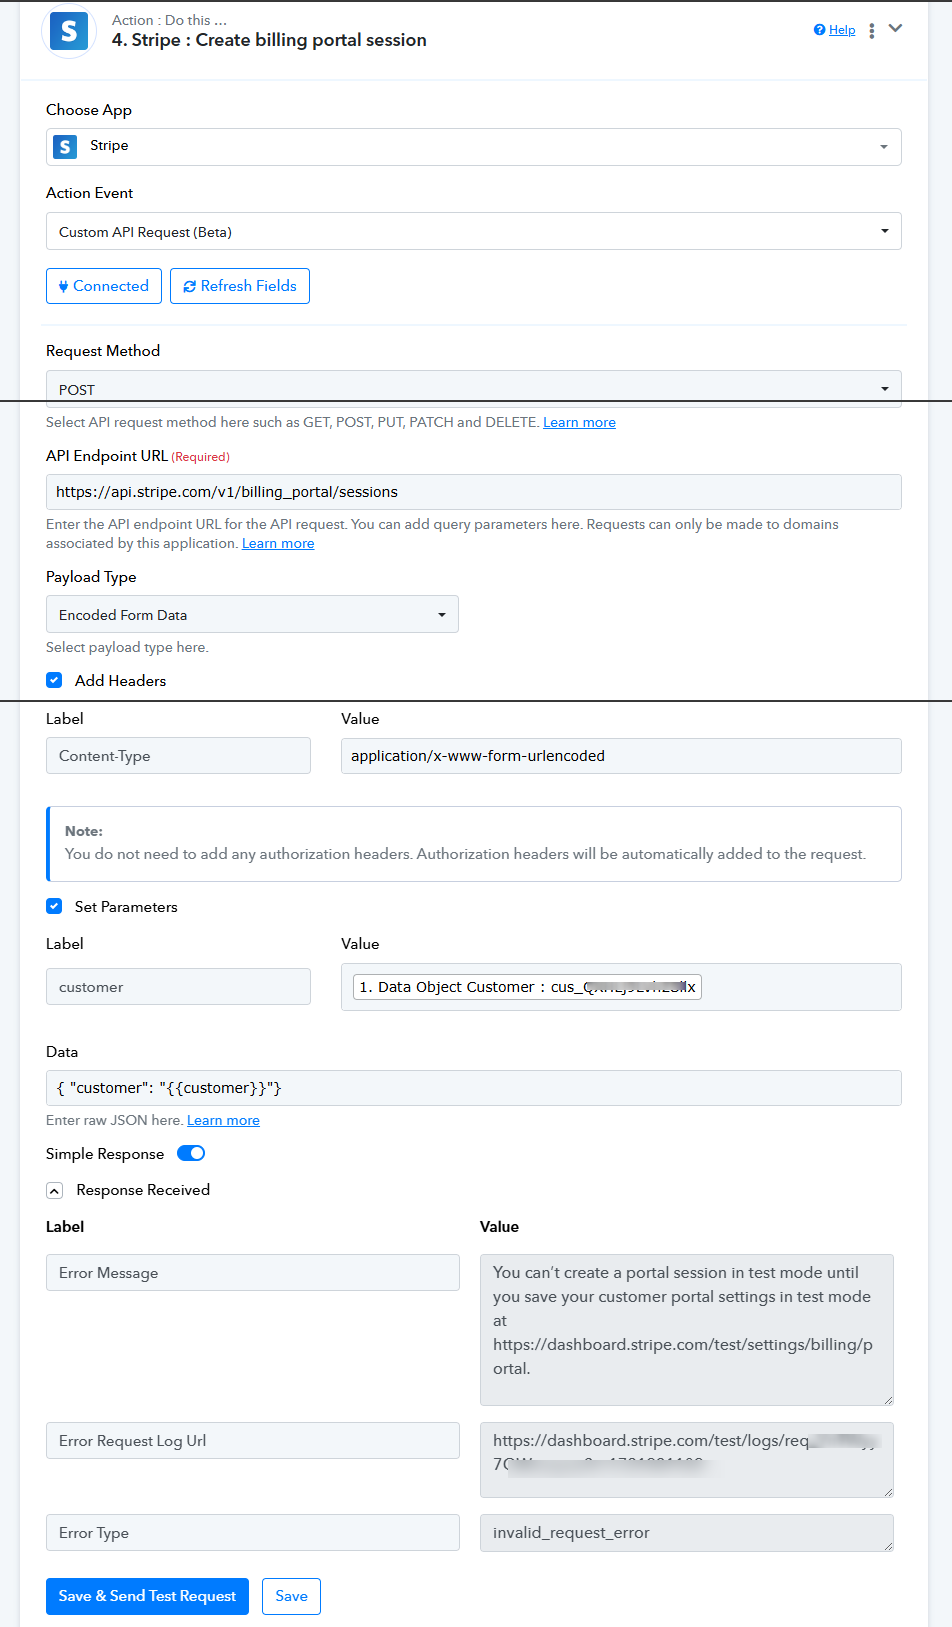Click the Stripe app logo in step header

pyautogui.click(x=68, y=31)
